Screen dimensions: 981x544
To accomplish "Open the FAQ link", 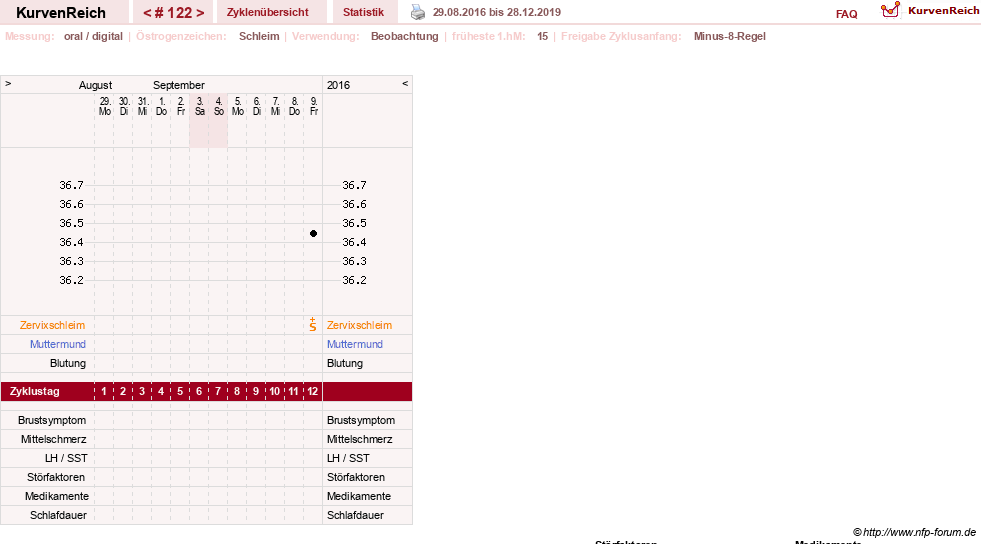I will pyautogui.click(x=846, y=14).
